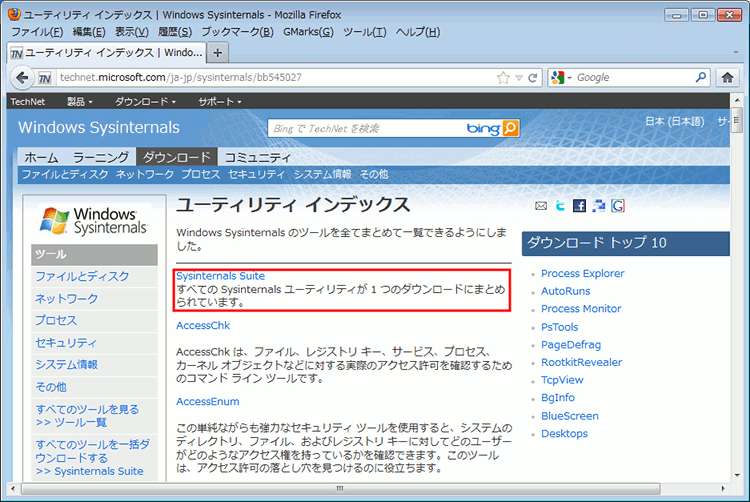Select ファイルとディスク in the left sidebar

[82, 276]
